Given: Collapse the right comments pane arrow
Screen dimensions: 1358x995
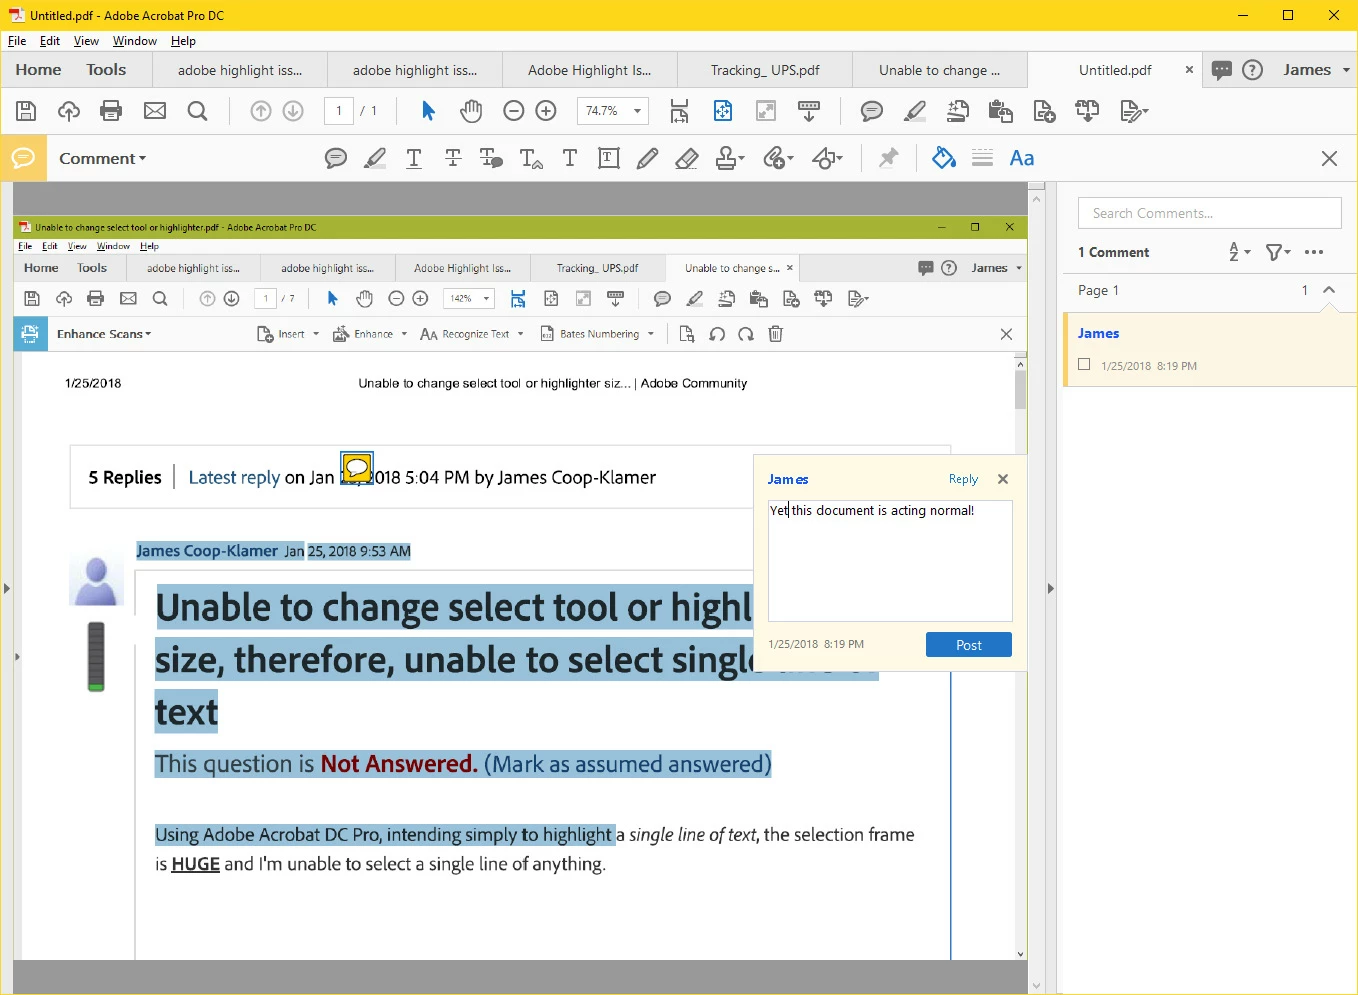Looking at the screenshot, I should point(1050,588).
